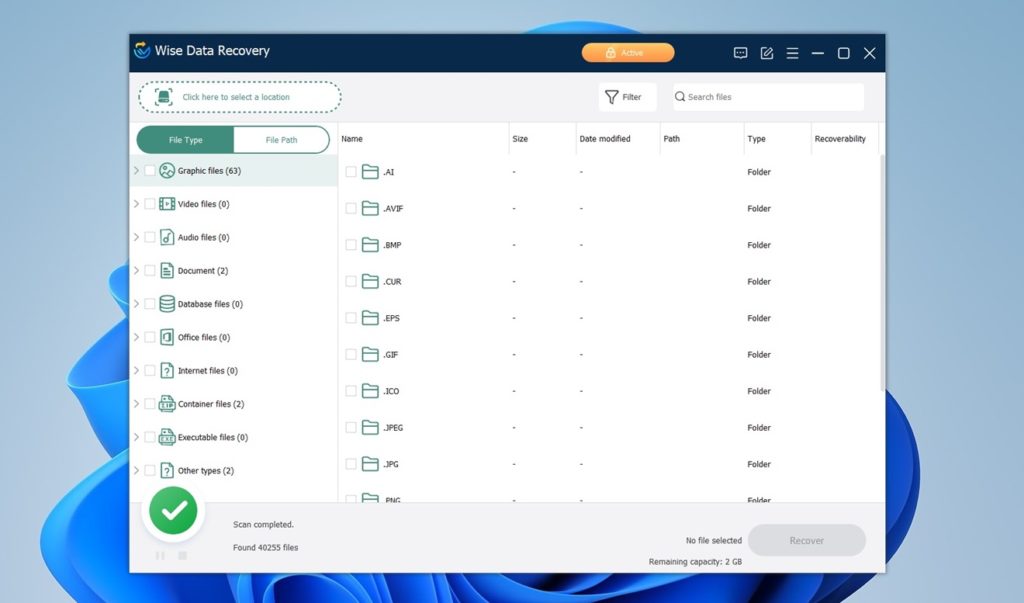Select the File Type tab
This screenshot has width=1024, height=603.
(186, 140)
